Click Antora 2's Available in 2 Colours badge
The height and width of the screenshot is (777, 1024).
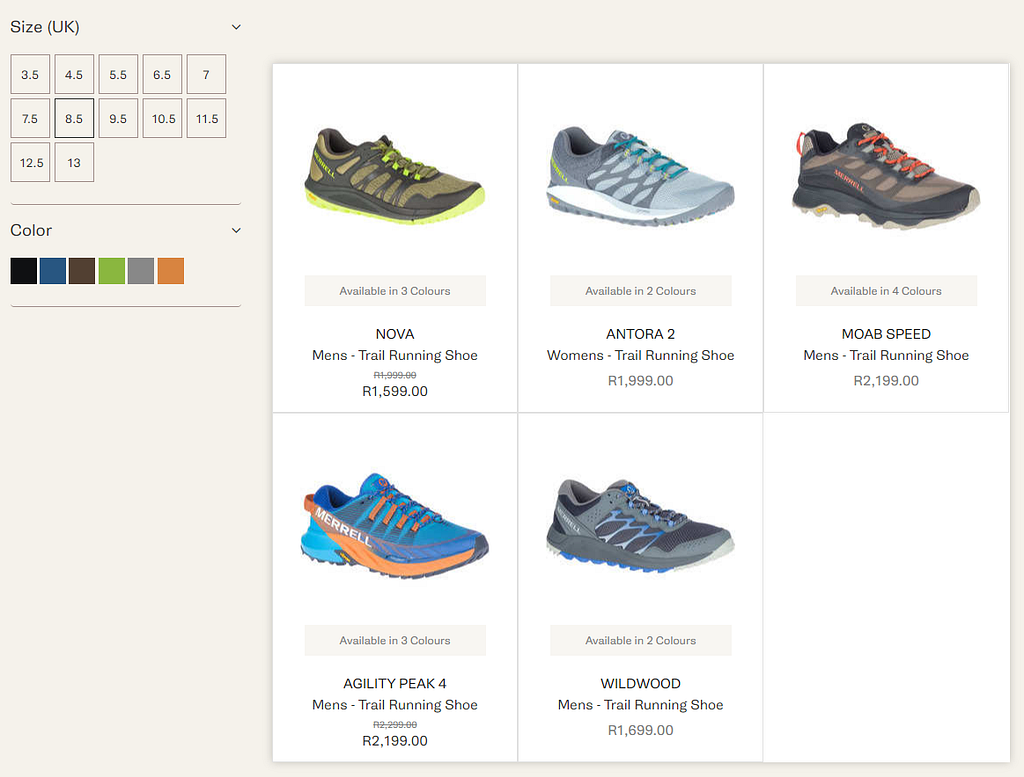[x=640, y=291]
